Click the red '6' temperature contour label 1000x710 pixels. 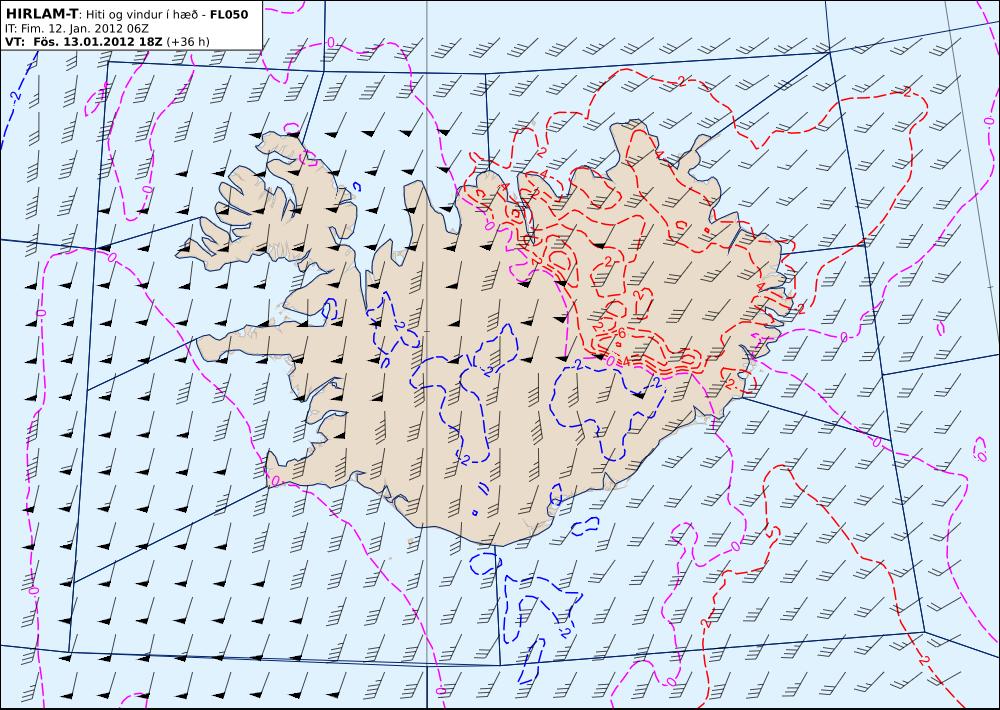pos(621,333)
